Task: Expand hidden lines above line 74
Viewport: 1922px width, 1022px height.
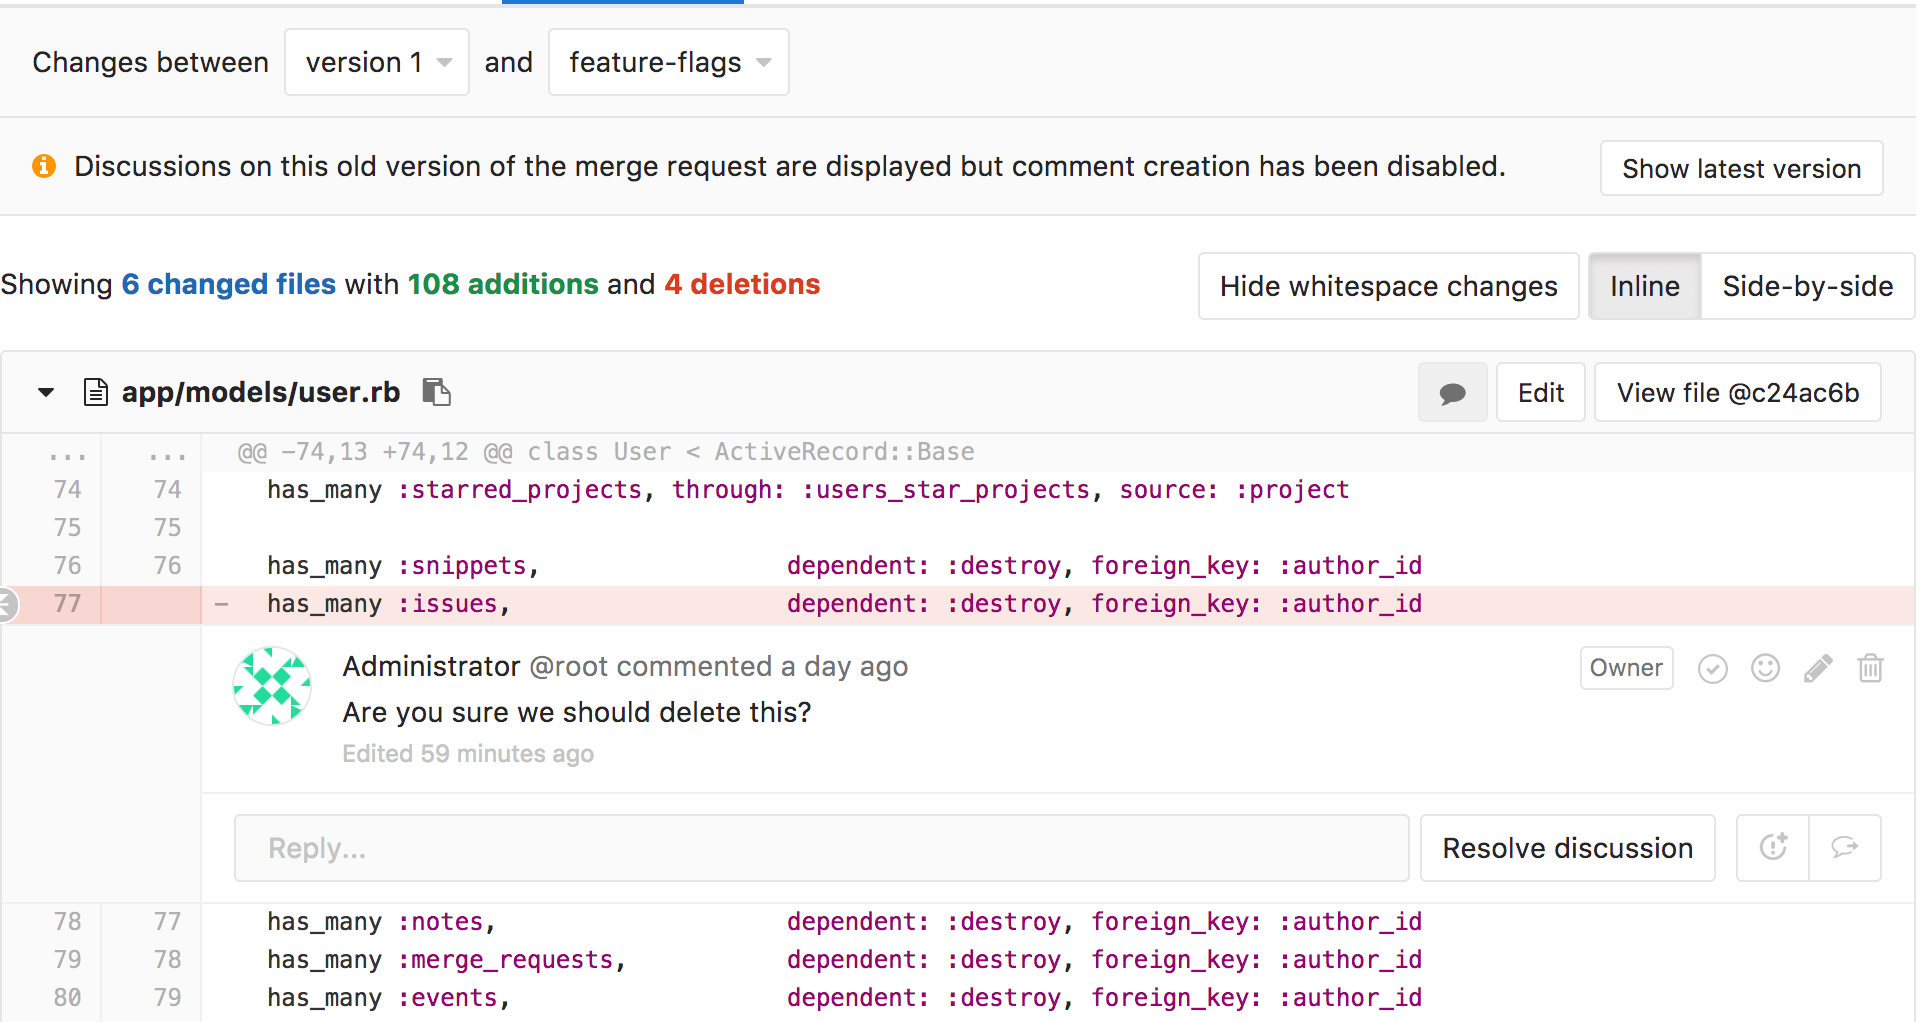Action: [67, 453]
